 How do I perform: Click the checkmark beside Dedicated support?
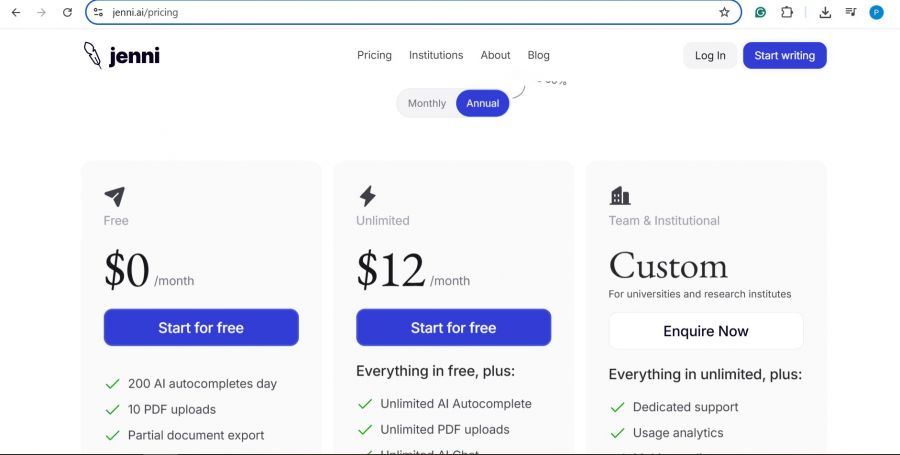tap(618, 407)
